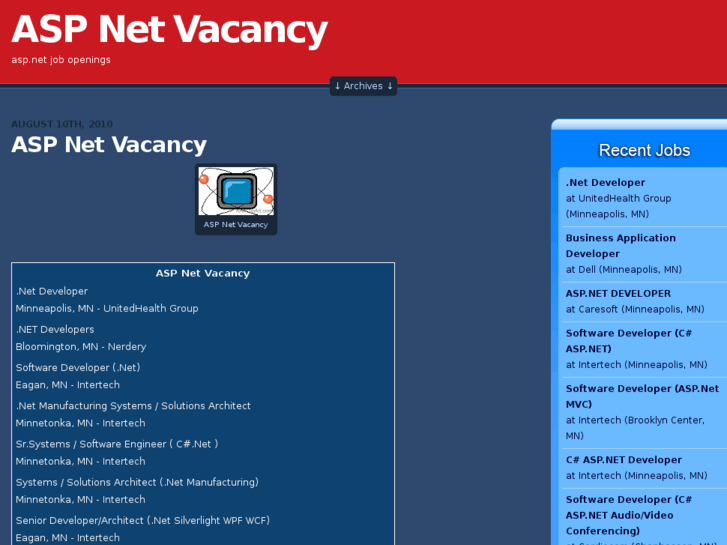The width and height of the screenshot is (727, 545).
Task: Open Recent Jobs .Net Developer link
Action: coord(605,182)
